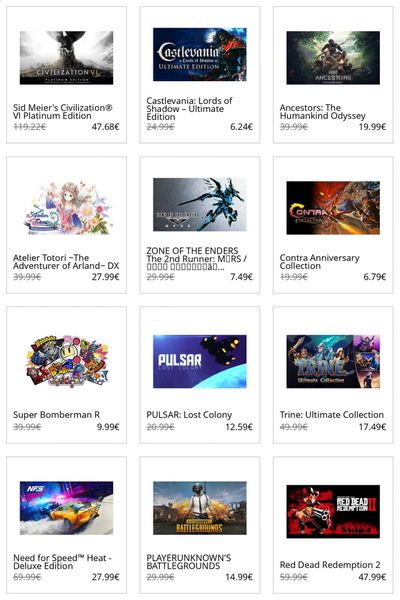Open the Atelier Totori Adventurer of Arland title
Screen dimensions: 400x600
pyautogui.click(x=66, y=262)
